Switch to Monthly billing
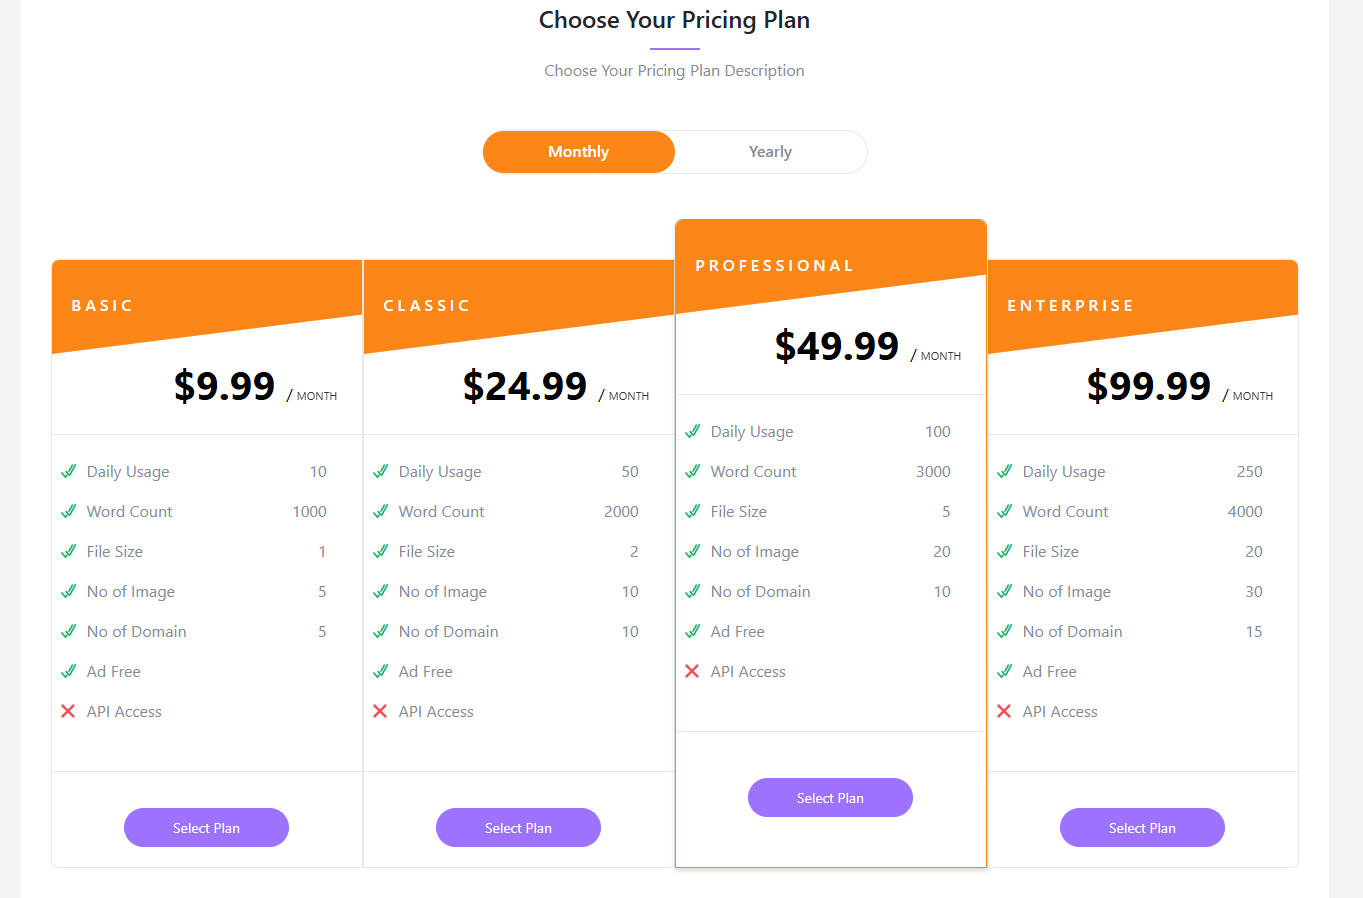 coord(579,152)
